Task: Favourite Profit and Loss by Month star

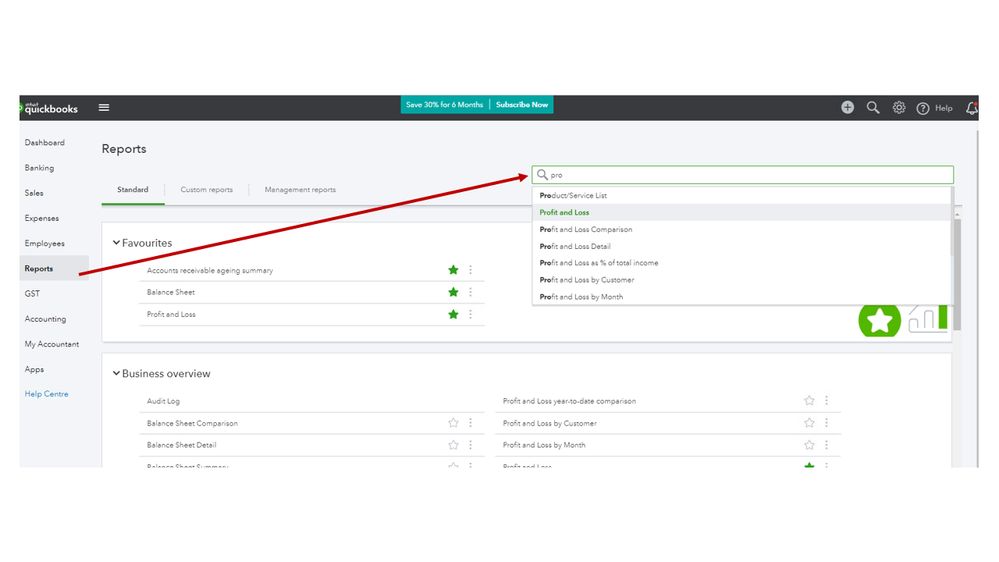Action: (809, 445)
